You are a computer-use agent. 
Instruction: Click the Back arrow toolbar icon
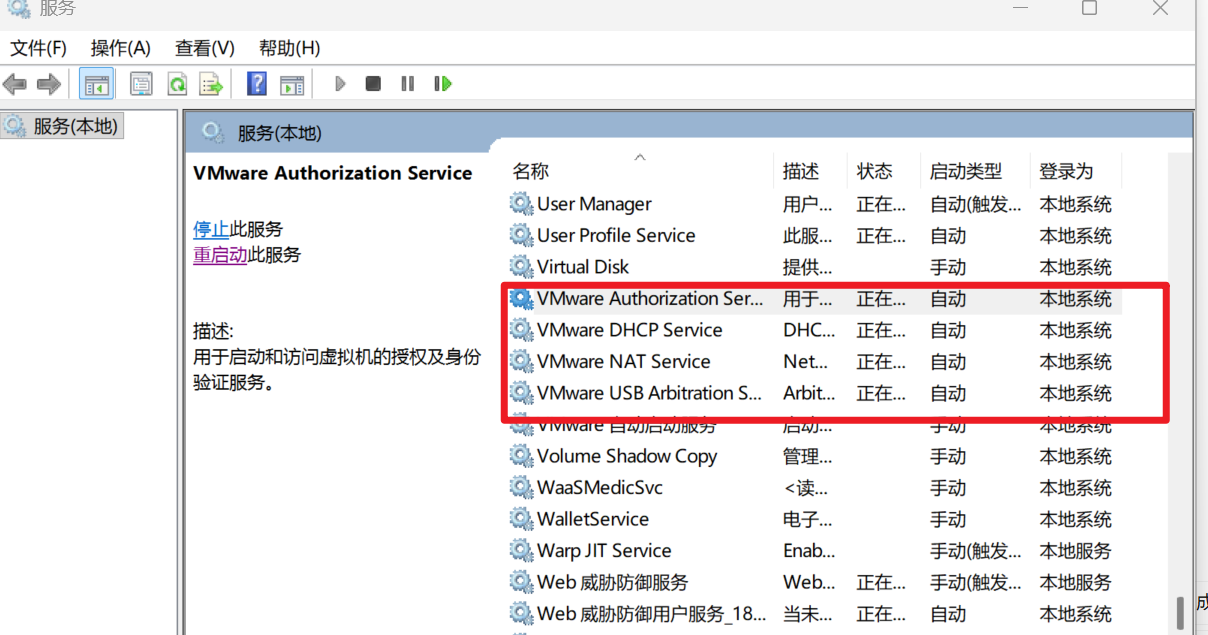[15, 84]
